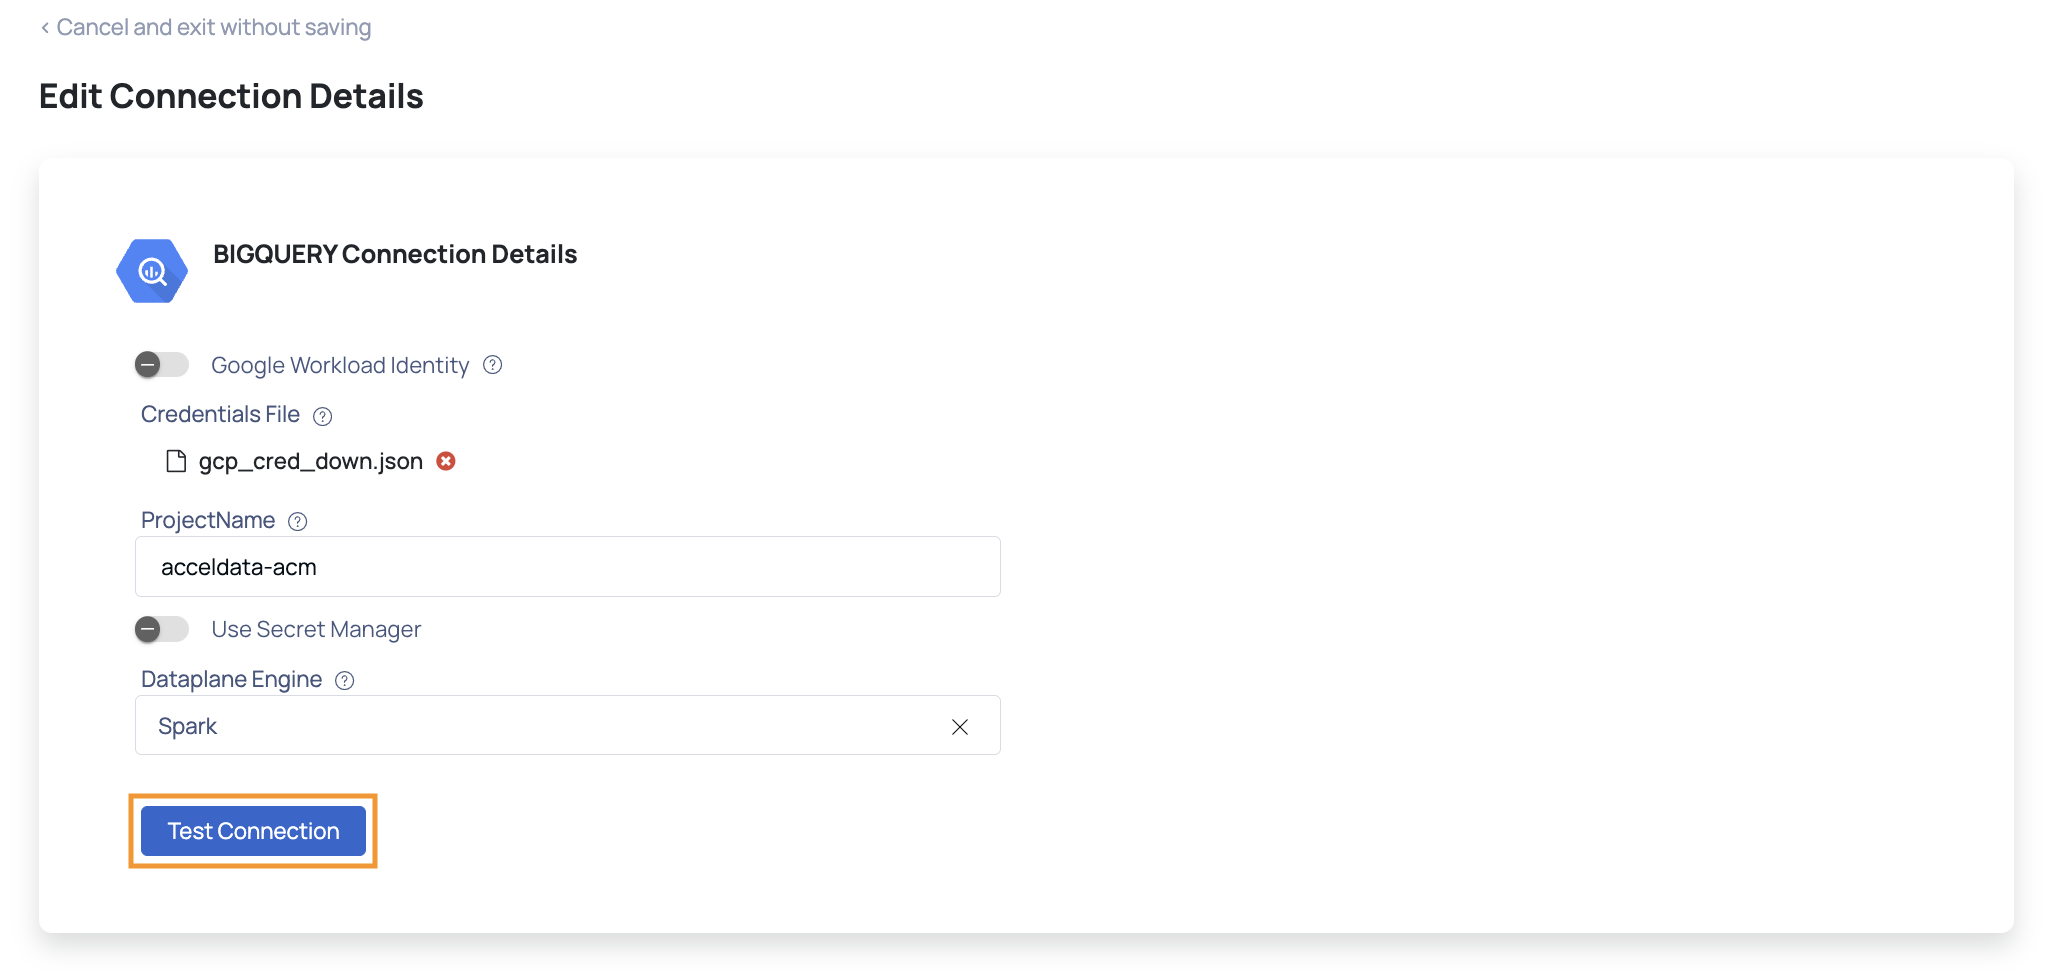The image size is (2054, 970).
Task: Click the Google Workload Identity label
Action: tap(340, 365)
